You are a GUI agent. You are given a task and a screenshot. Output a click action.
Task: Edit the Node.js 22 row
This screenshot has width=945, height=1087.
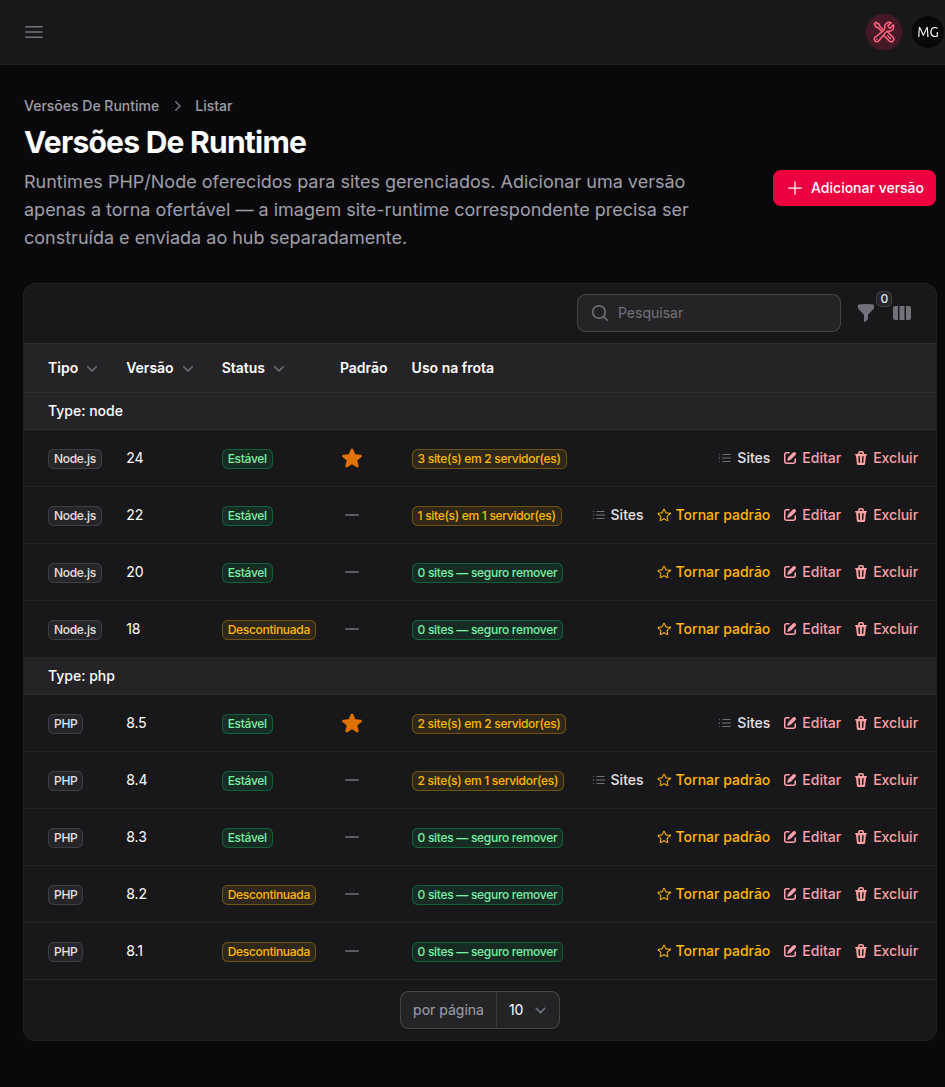tap(812, 515)
